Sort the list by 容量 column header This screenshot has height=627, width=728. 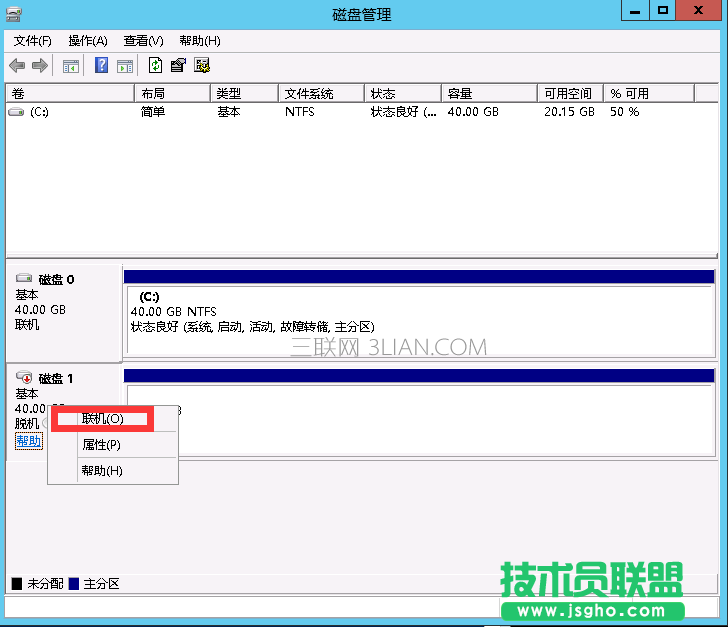click(x=488, y=93)
